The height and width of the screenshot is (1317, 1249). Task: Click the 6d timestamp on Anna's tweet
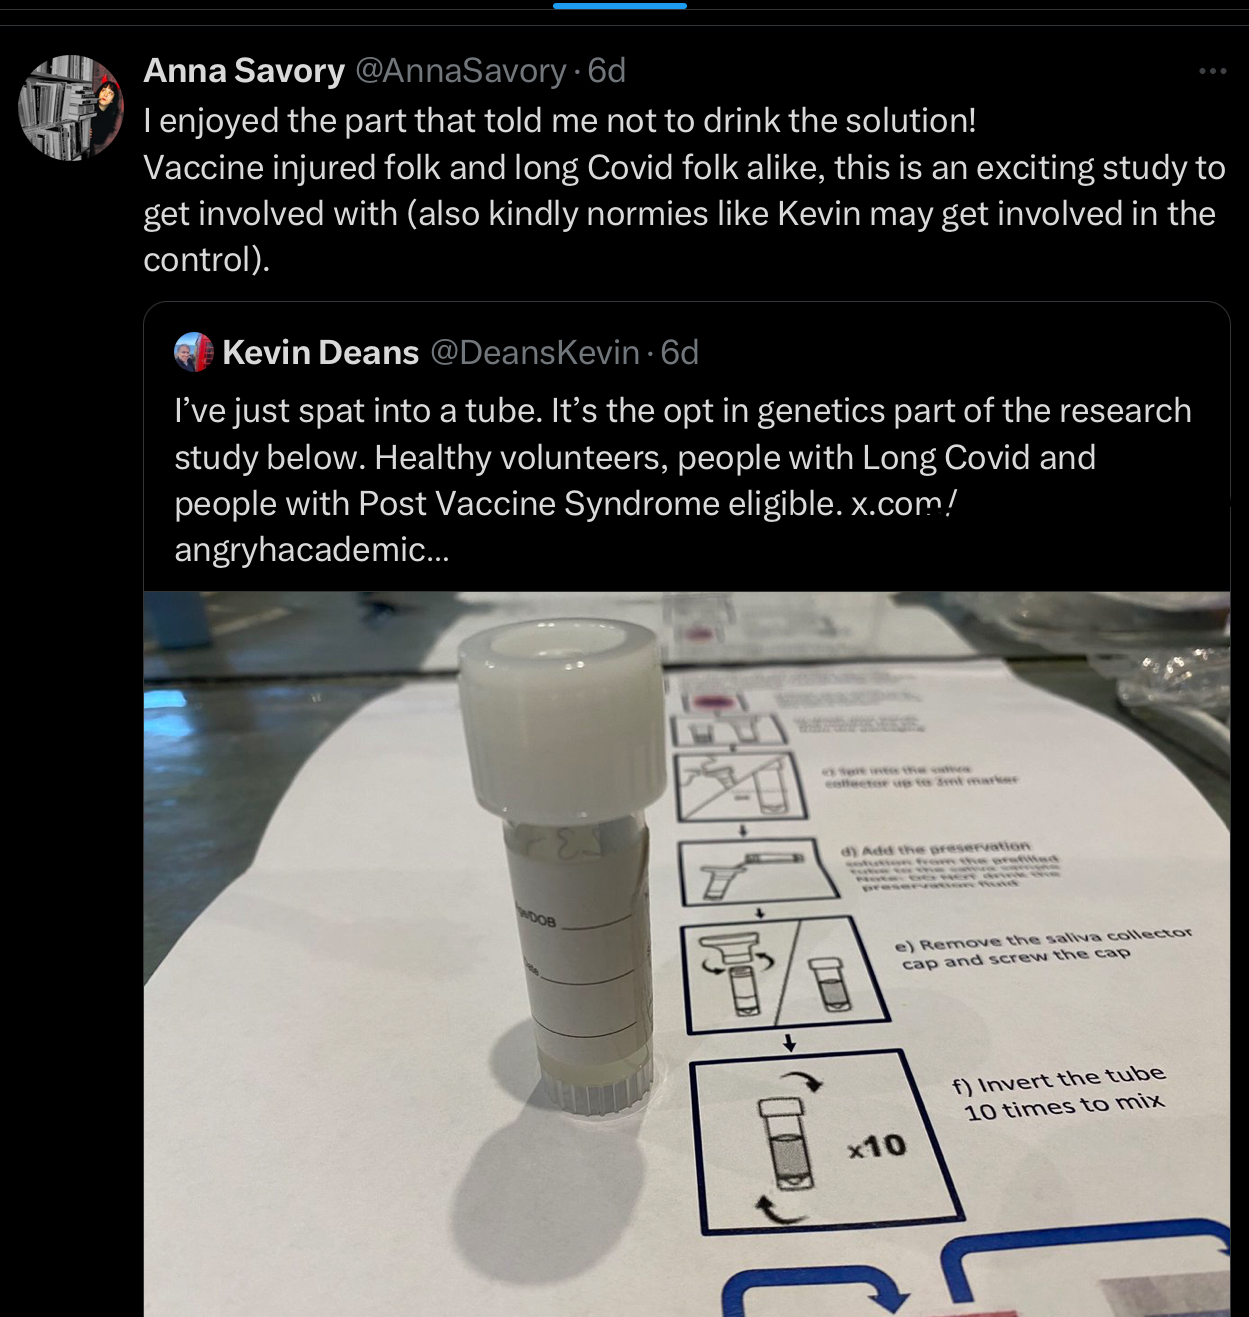(606, 71)
